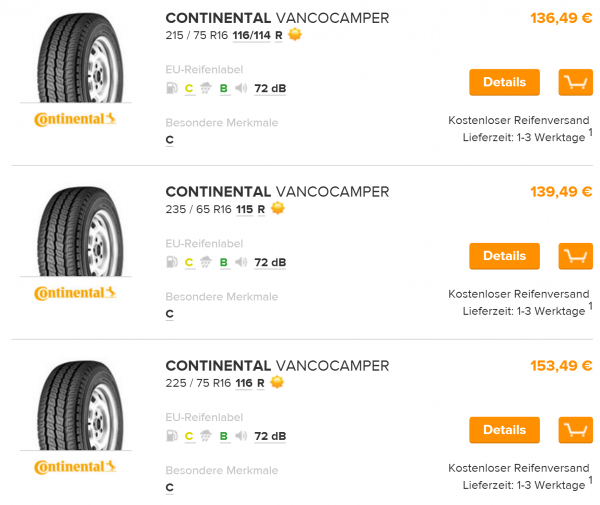Open Details for the 136,49 € tire
The width and height of the screenshot is (600, 505).
coord(504,82)
